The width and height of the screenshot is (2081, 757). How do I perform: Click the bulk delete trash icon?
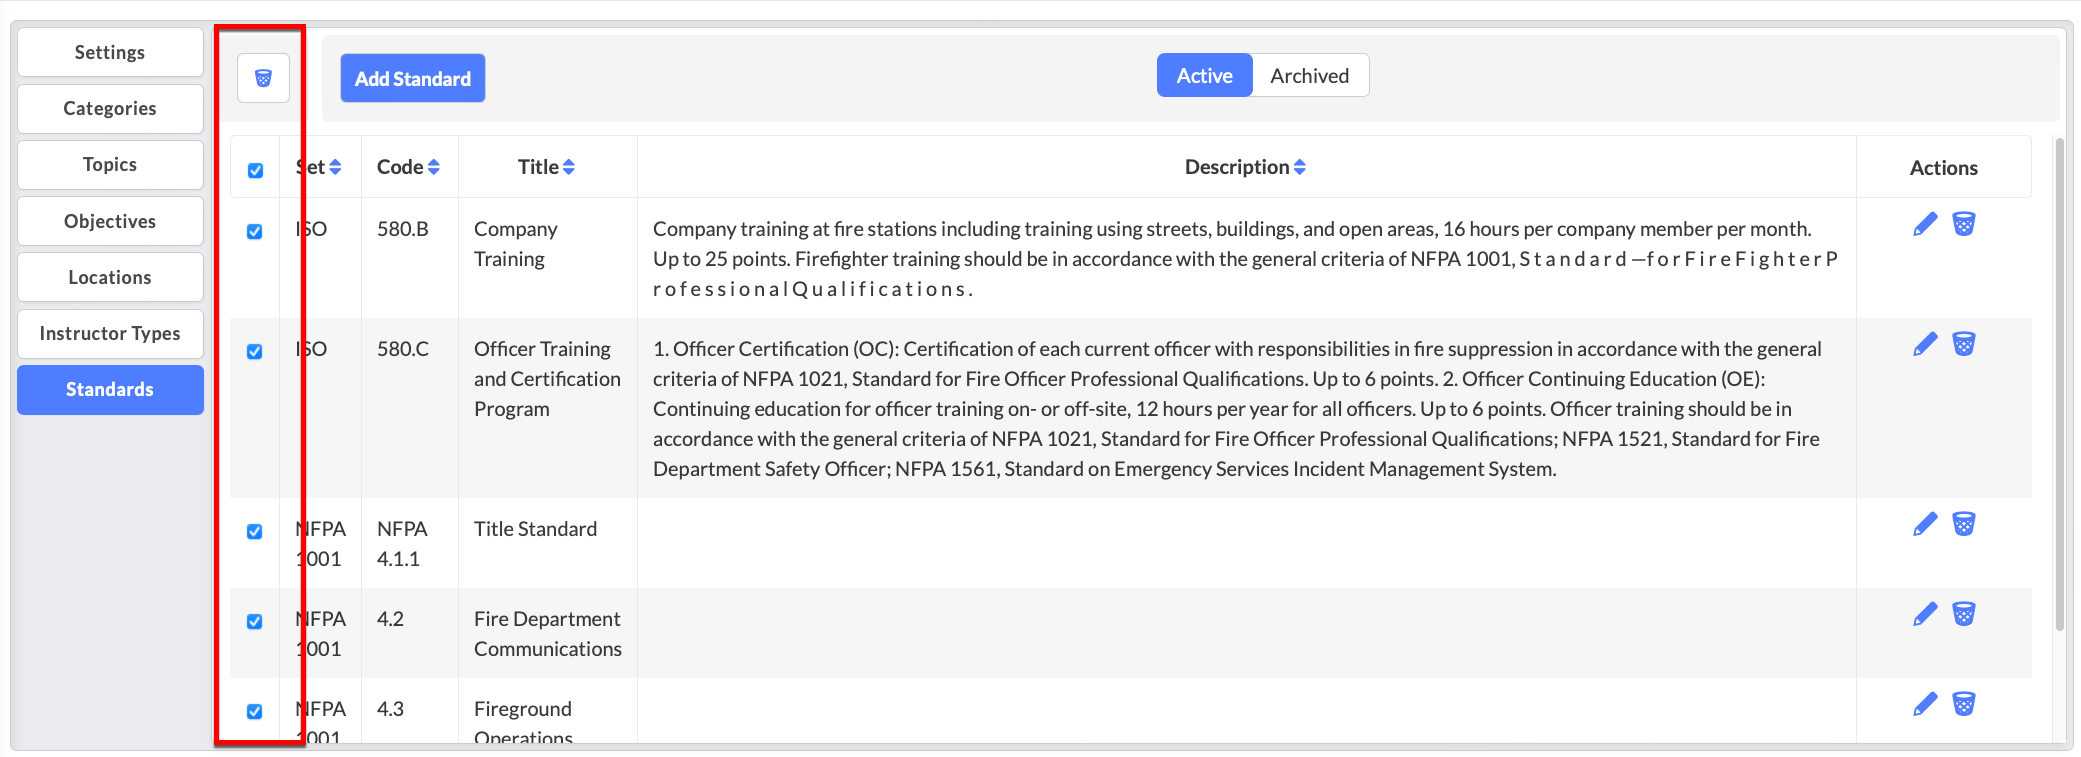coord(263,78)
